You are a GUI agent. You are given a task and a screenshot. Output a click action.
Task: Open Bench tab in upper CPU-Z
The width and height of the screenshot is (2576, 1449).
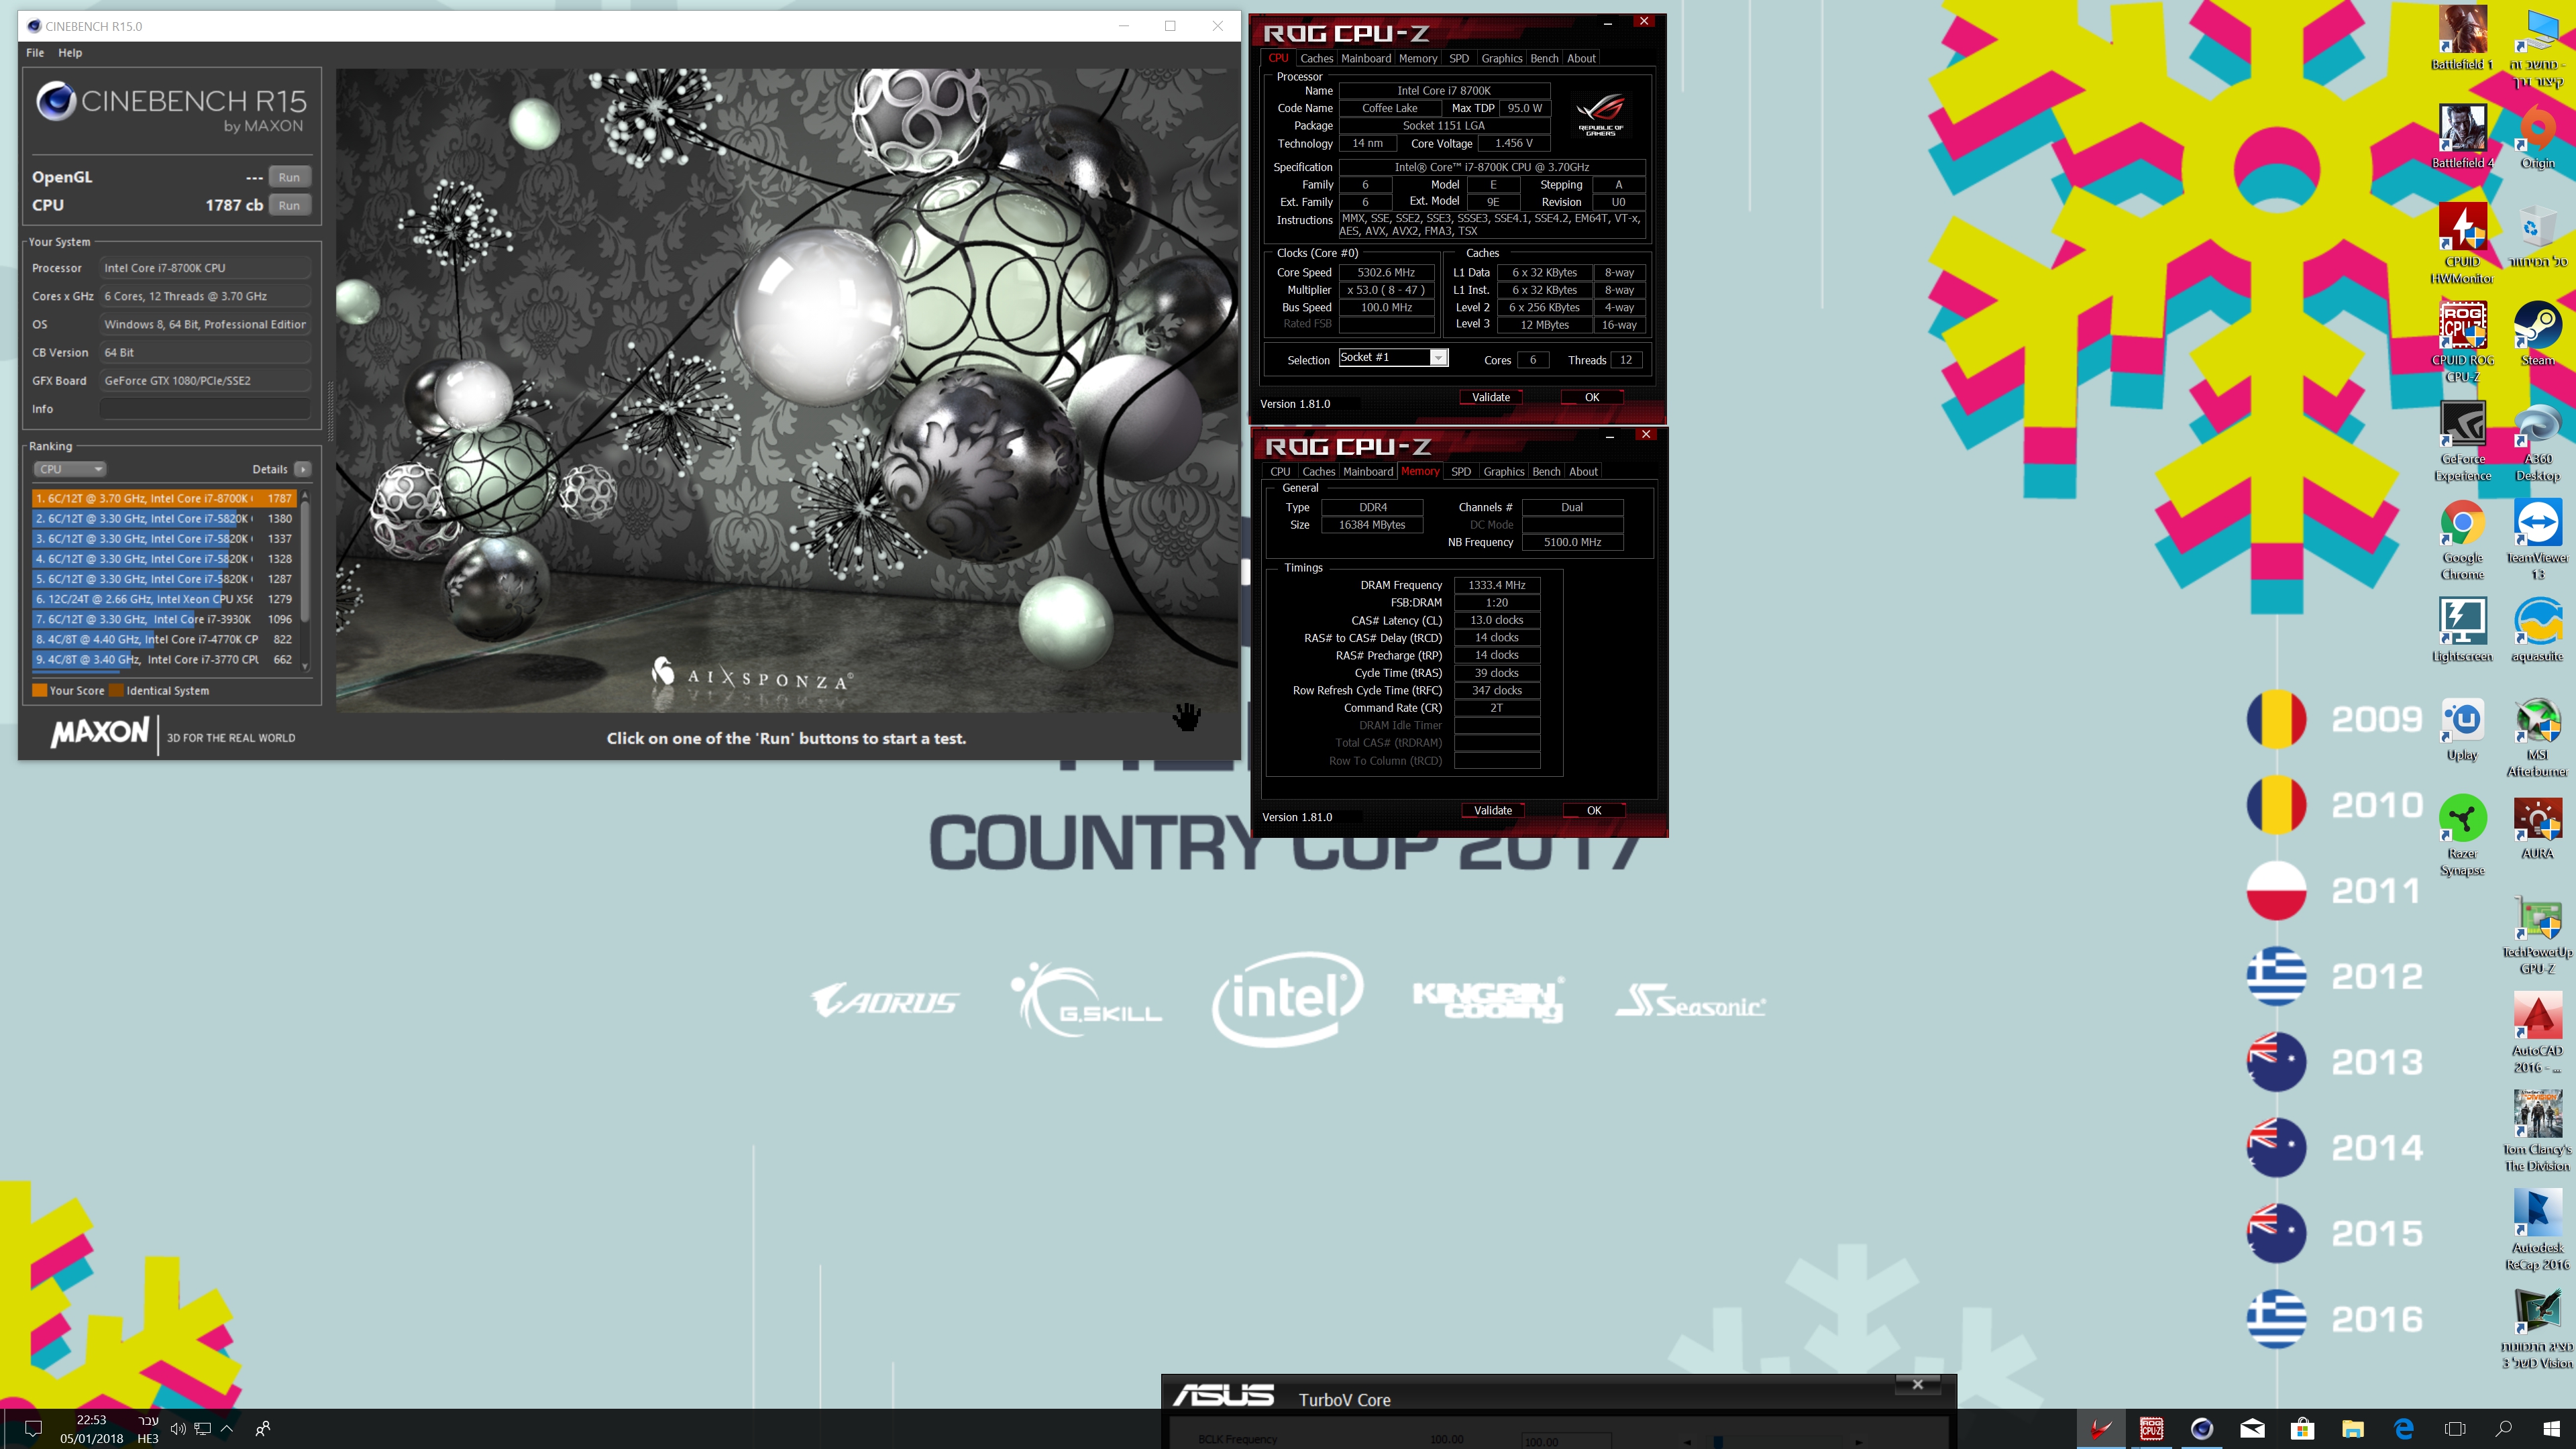(x=1544, y=58)
